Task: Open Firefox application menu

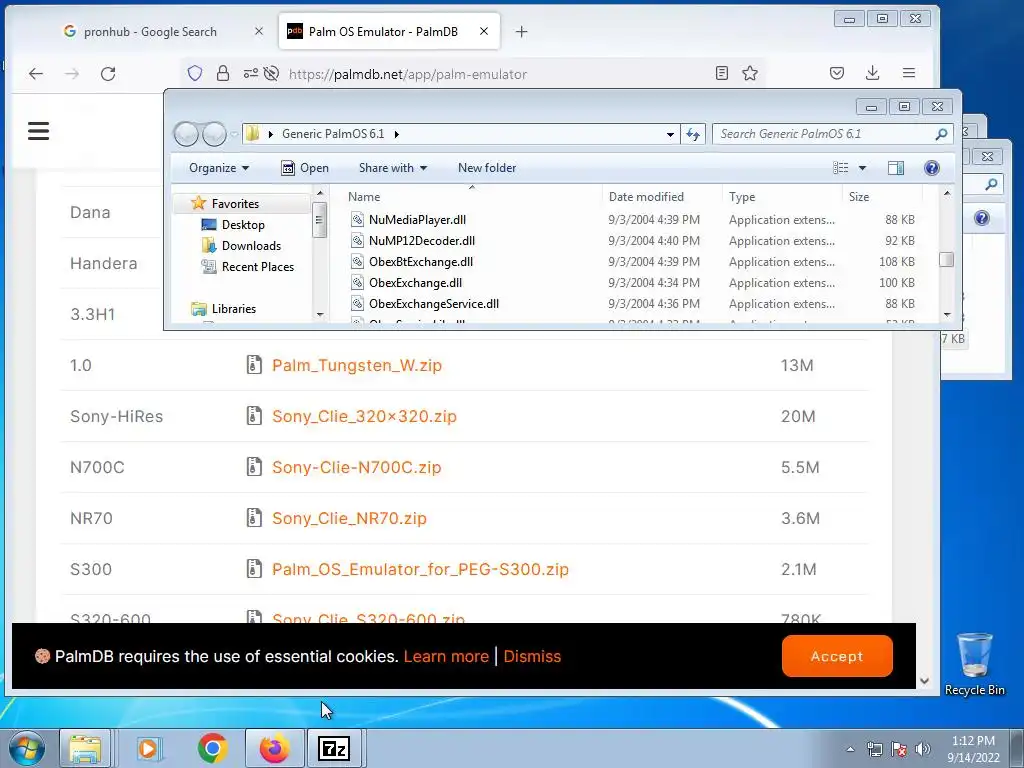Action: [x=908, y=73]
